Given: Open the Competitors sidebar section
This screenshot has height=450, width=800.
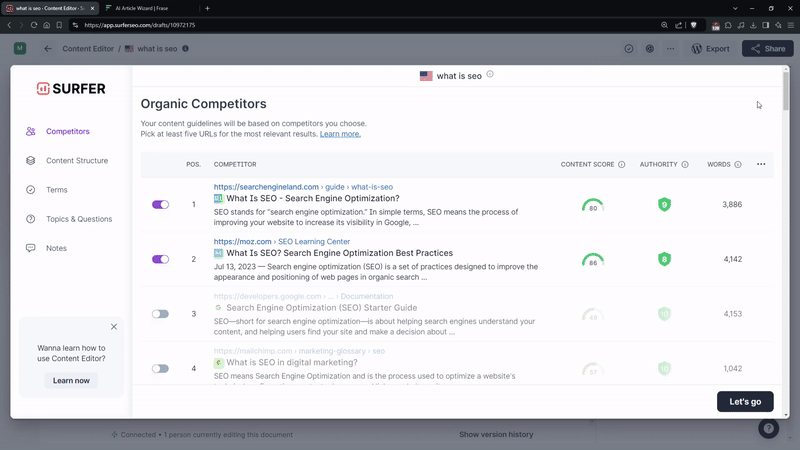Looking at the screenshot, I should click(67, 131).
